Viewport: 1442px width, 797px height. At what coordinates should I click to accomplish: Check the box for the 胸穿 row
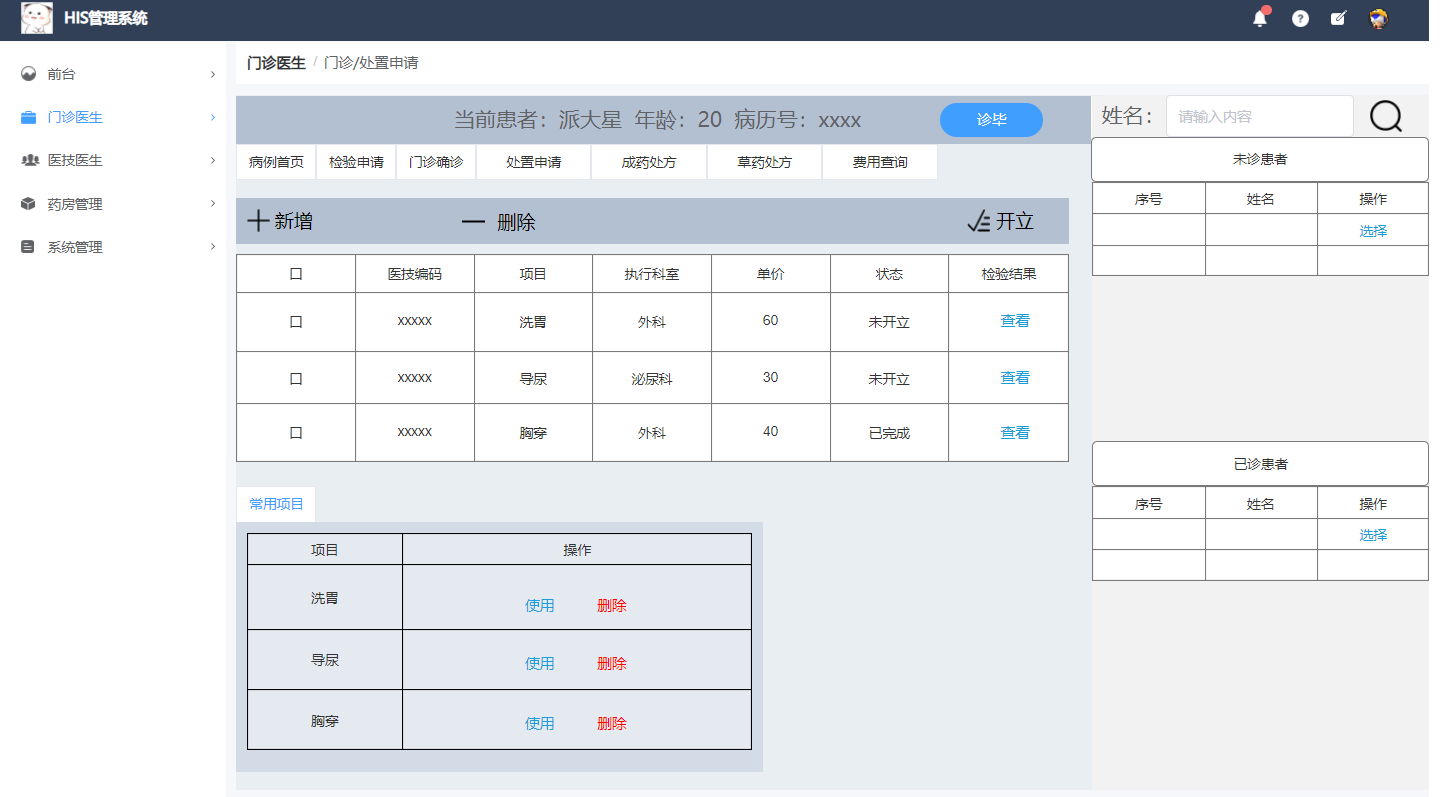click(x=296, y=433)
